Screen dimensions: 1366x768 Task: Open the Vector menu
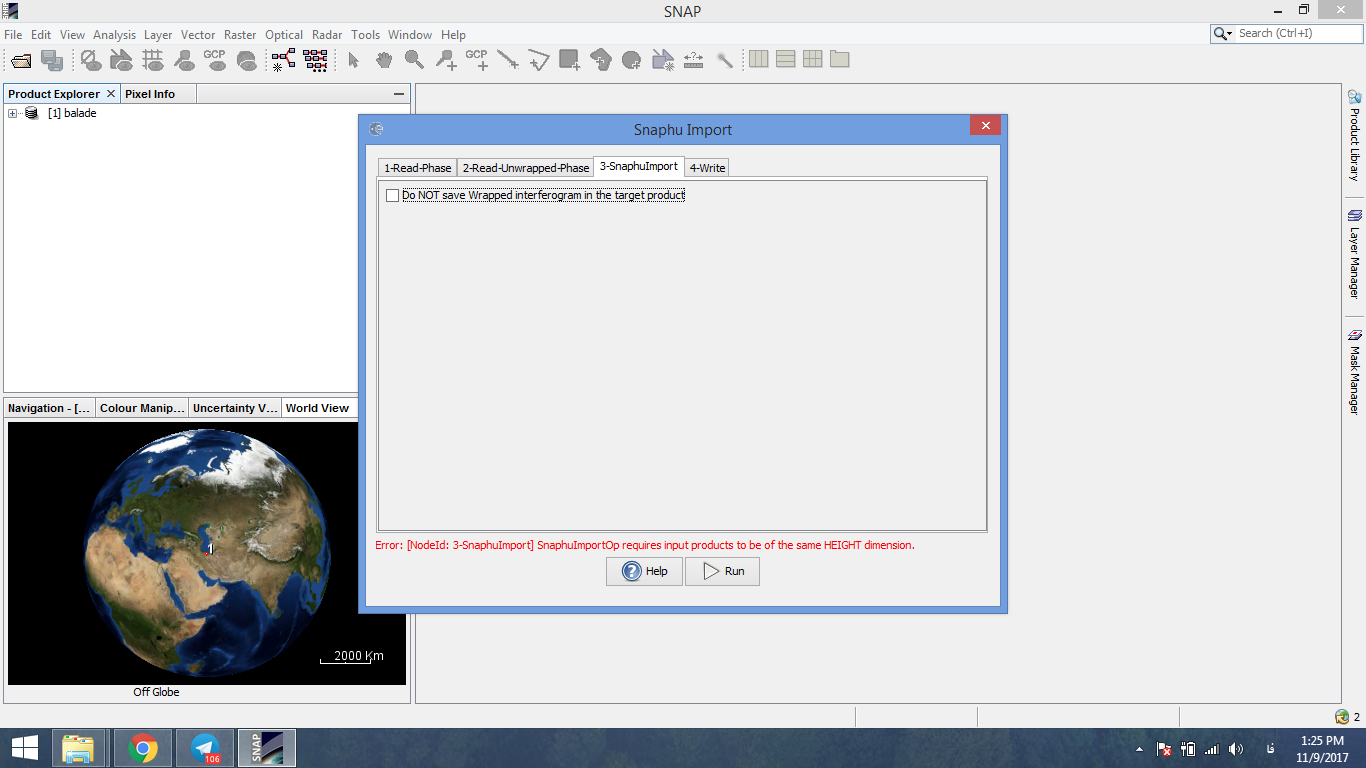[x=198, y=34]
